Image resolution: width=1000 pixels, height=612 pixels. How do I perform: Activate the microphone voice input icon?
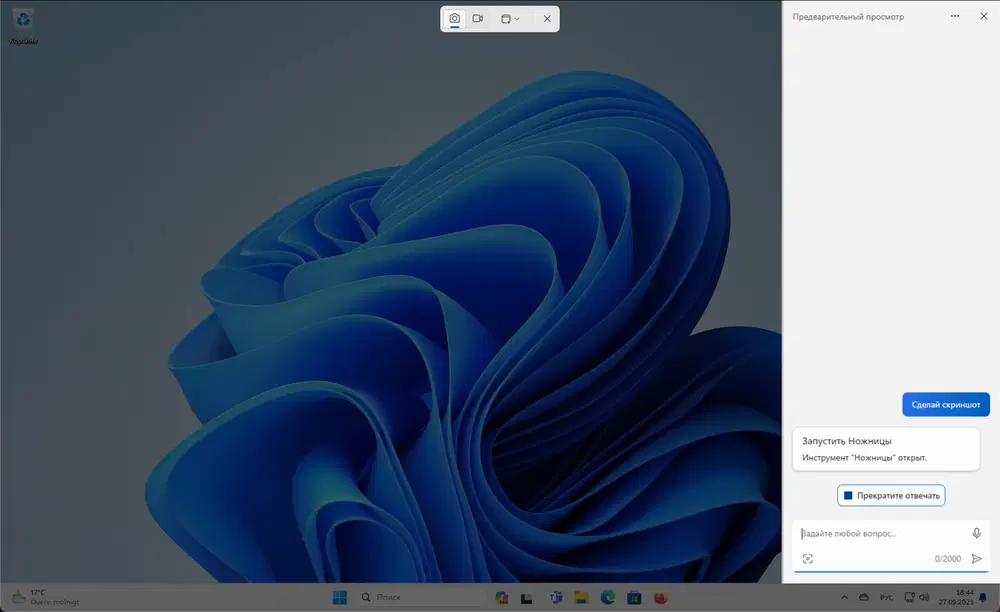pos(976,534)
